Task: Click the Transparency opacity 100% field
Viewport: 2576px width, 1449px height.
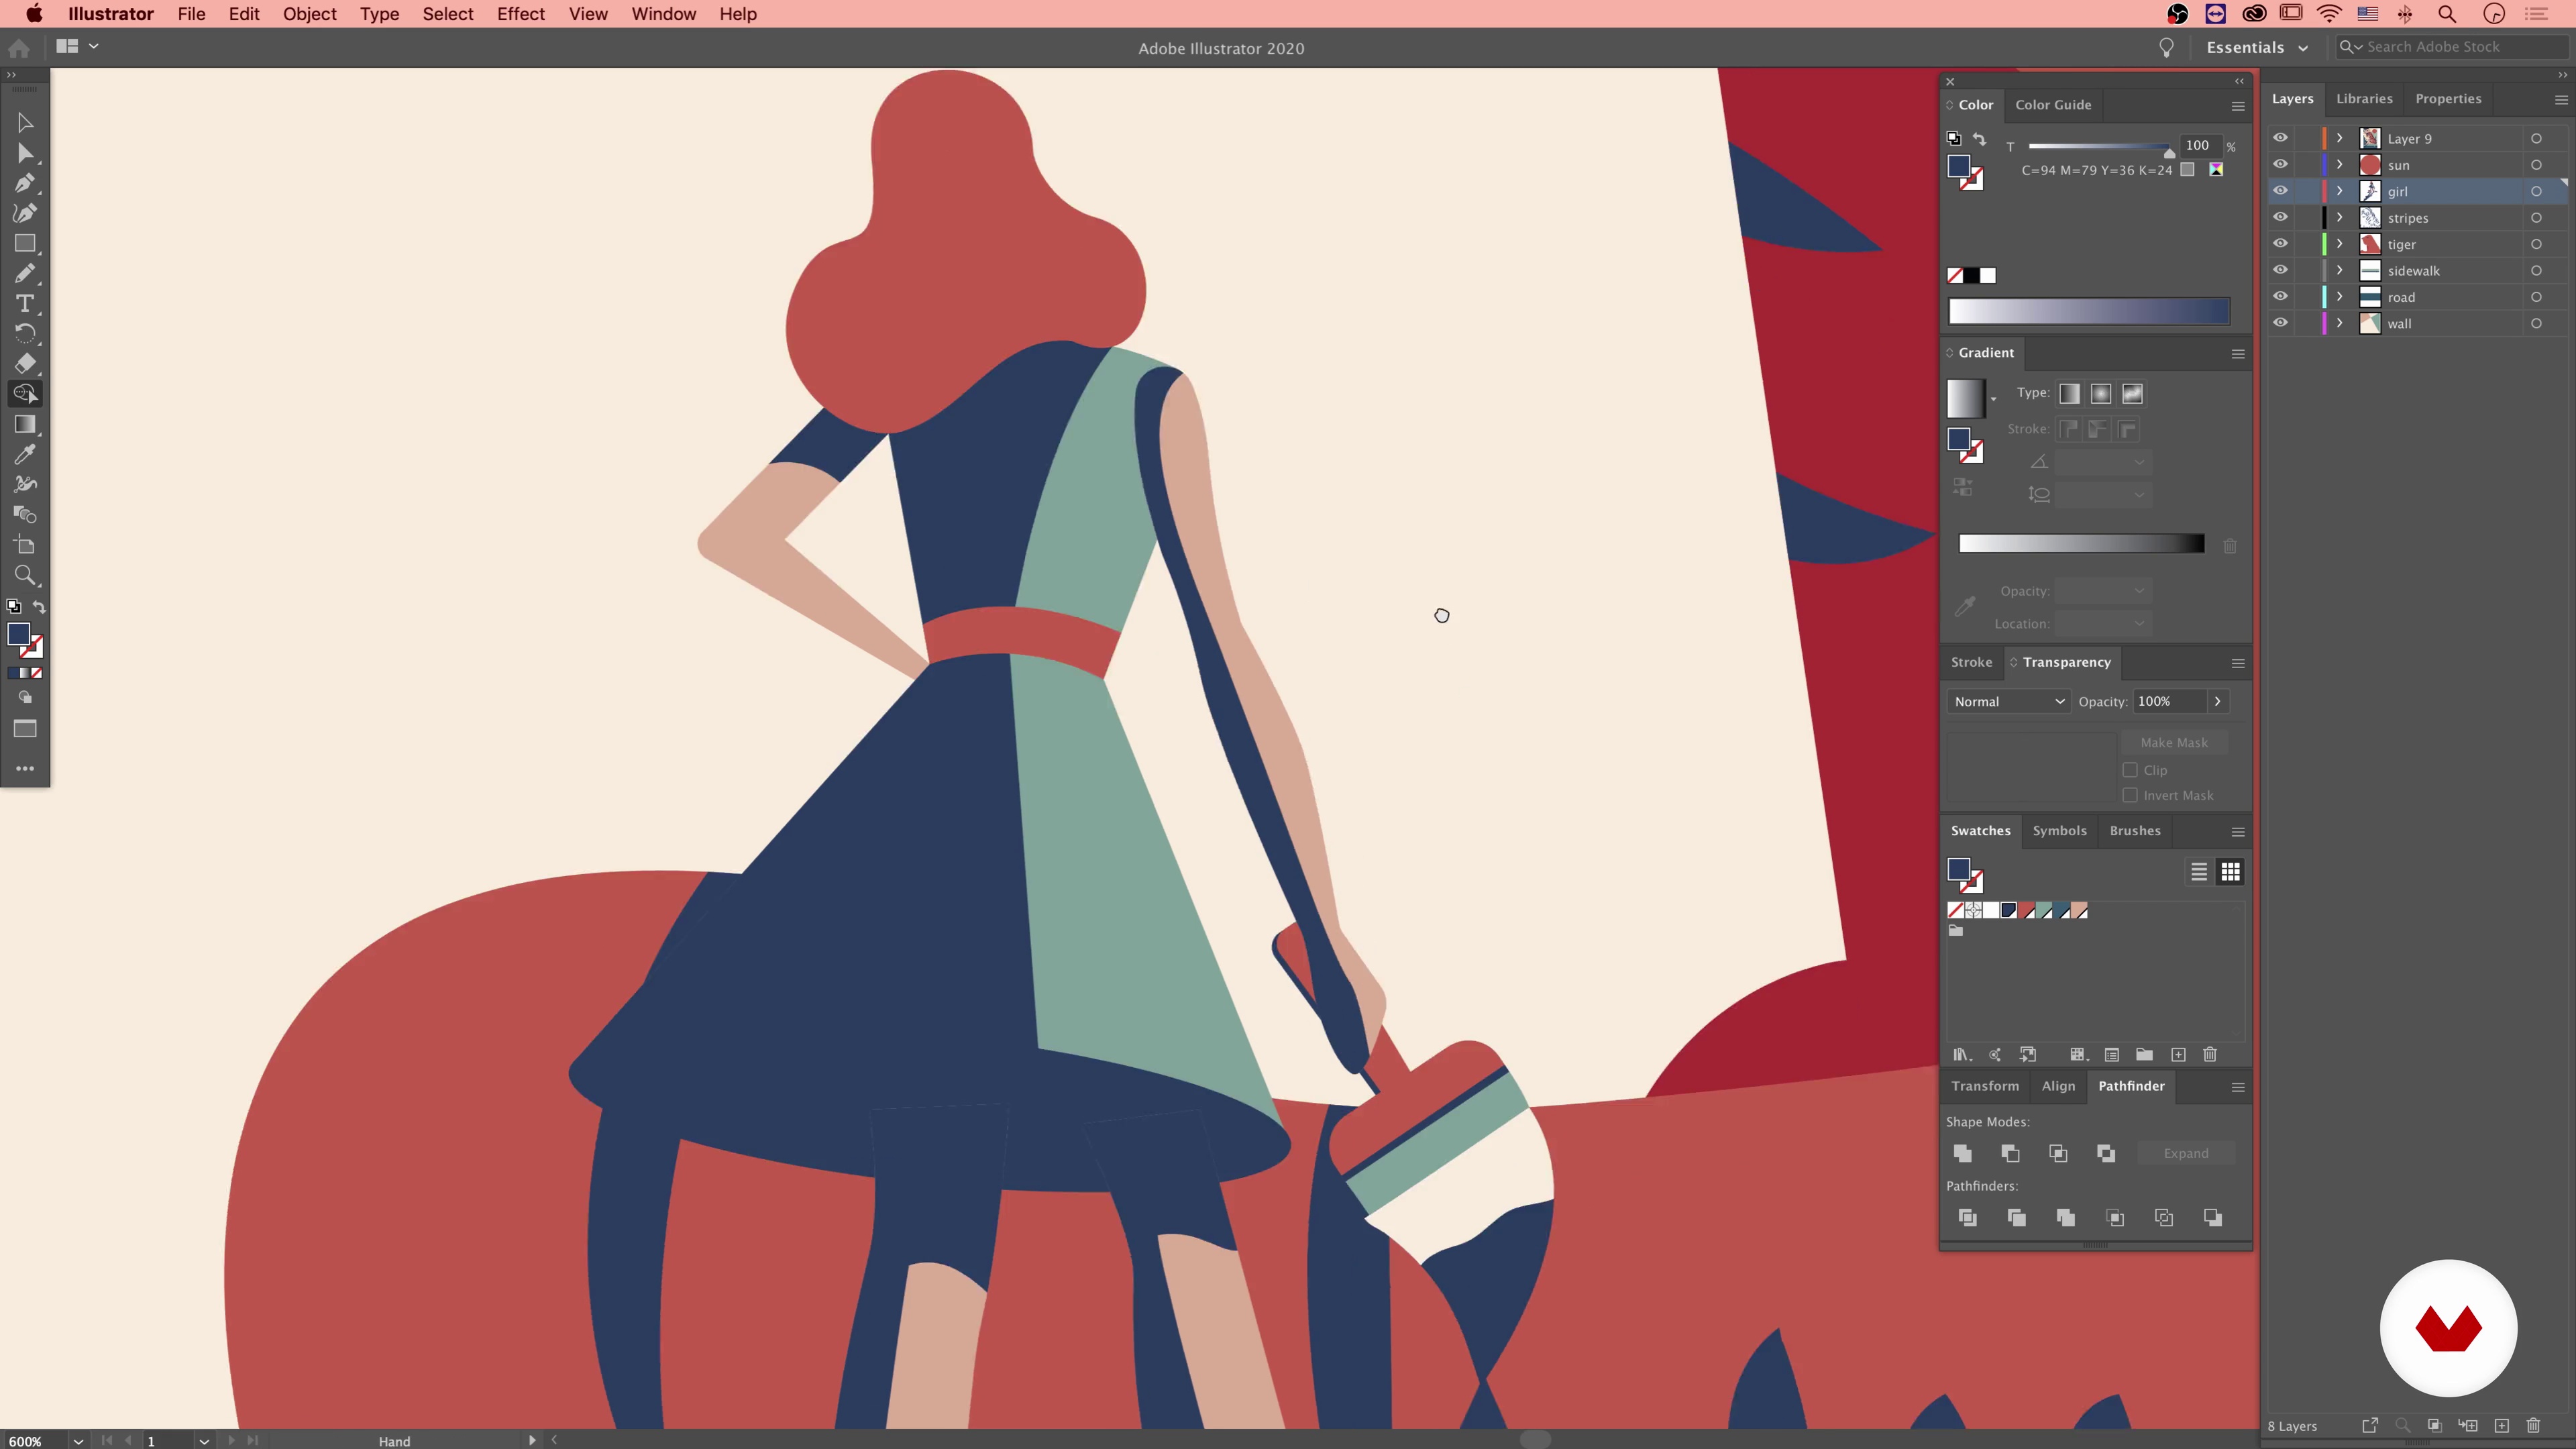Action: 2168,701
